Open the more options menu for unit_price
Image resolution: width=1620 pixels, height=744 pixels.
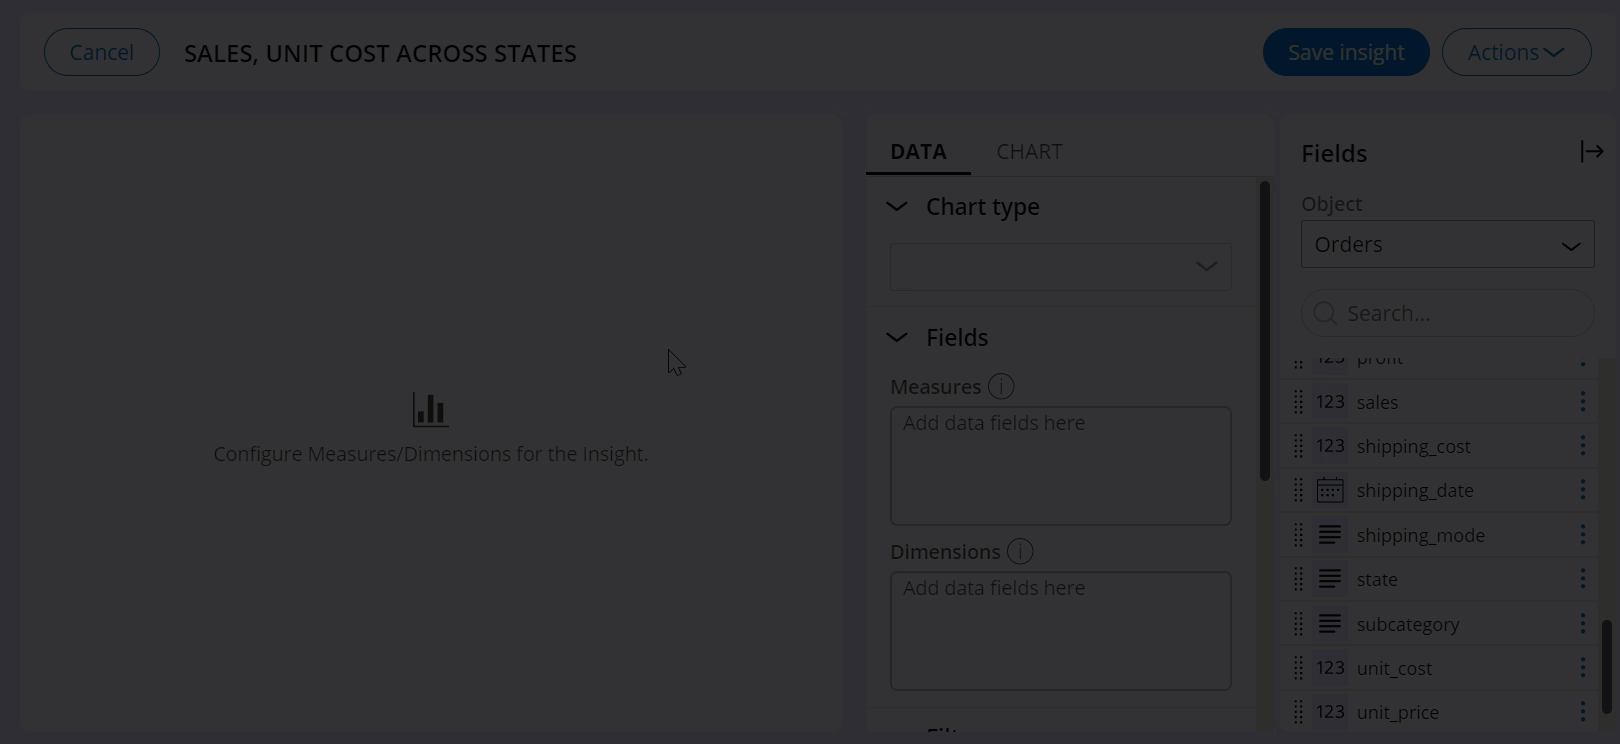pos(1582,712)
